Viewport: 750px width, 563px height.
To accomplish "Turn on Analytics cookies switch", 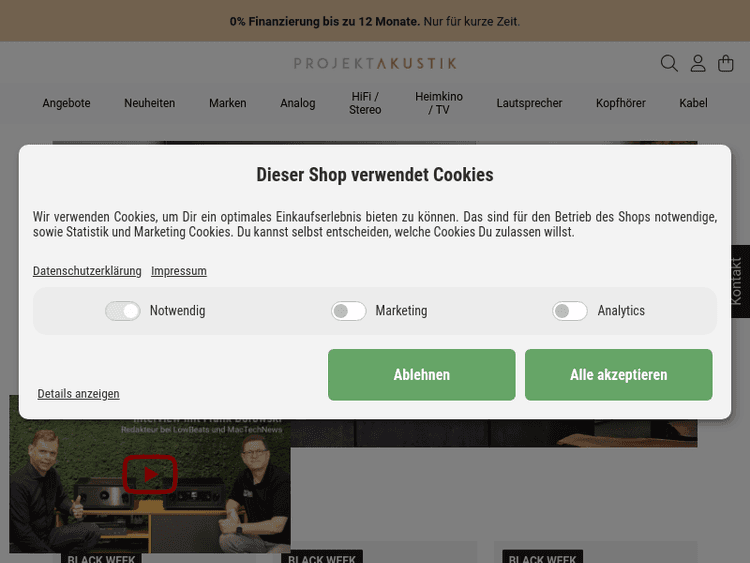I will (570, 311).
